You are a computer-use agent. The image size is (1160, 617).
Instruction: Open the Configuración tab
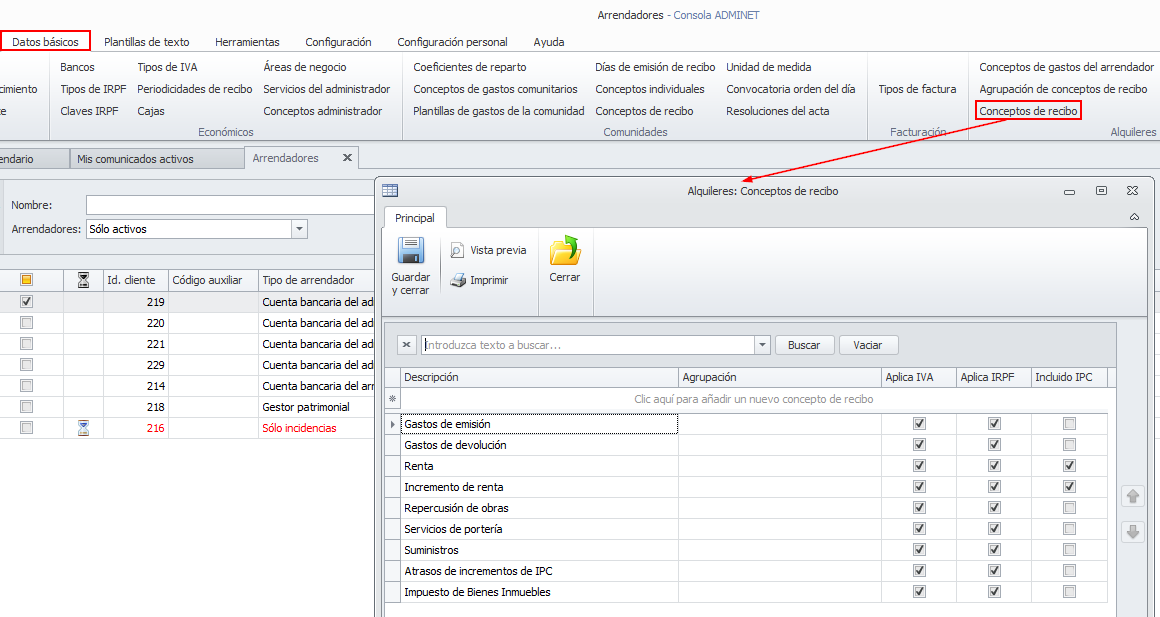(338, 42)
